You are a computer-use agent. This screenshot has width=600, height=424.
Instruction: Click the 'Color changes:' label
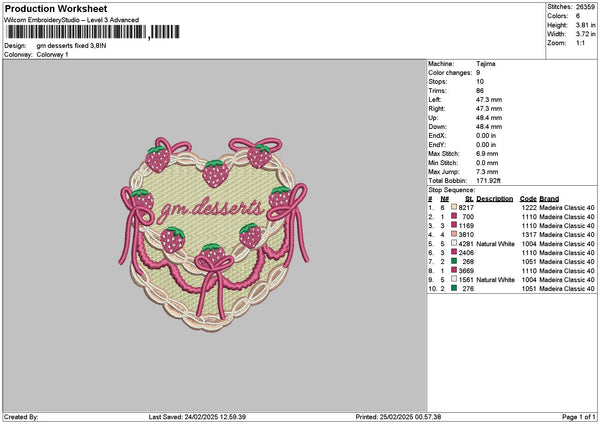click(x=450, y=73)
